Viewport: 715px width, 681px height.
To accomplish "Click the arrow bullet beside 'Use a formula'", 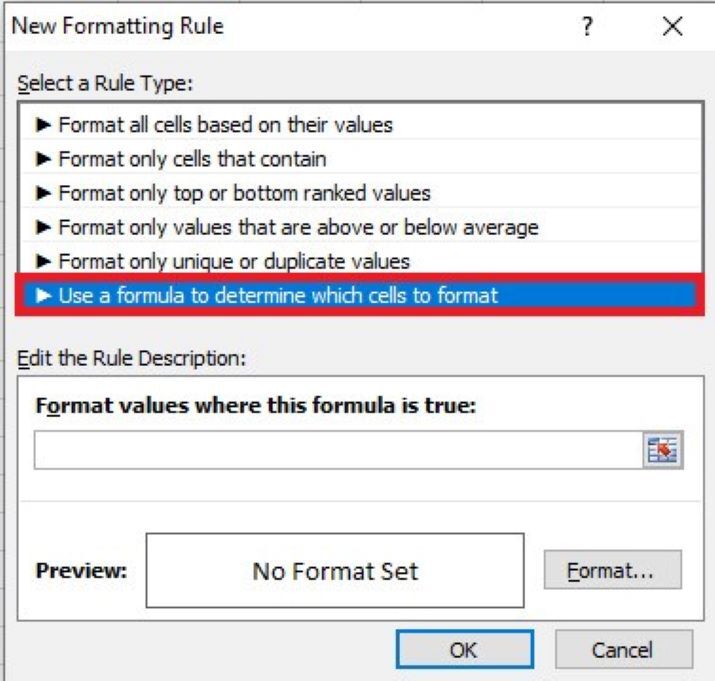I will point(43,296).
